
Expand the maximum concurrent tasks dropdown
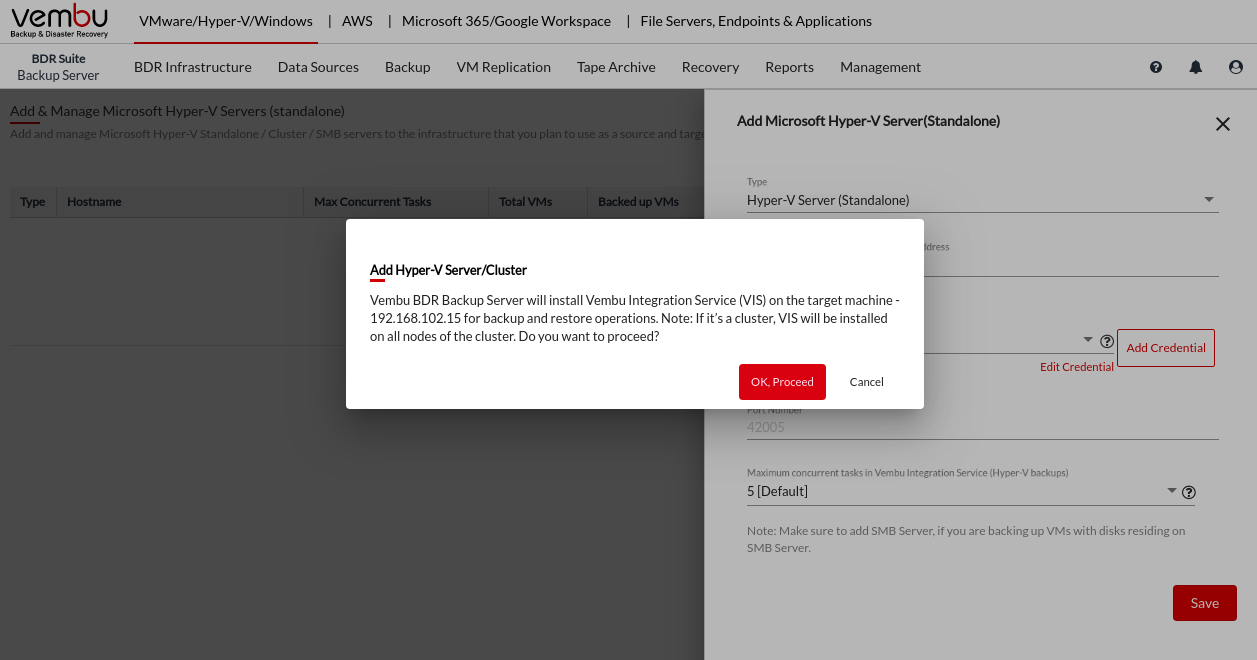pos(1172,491)
